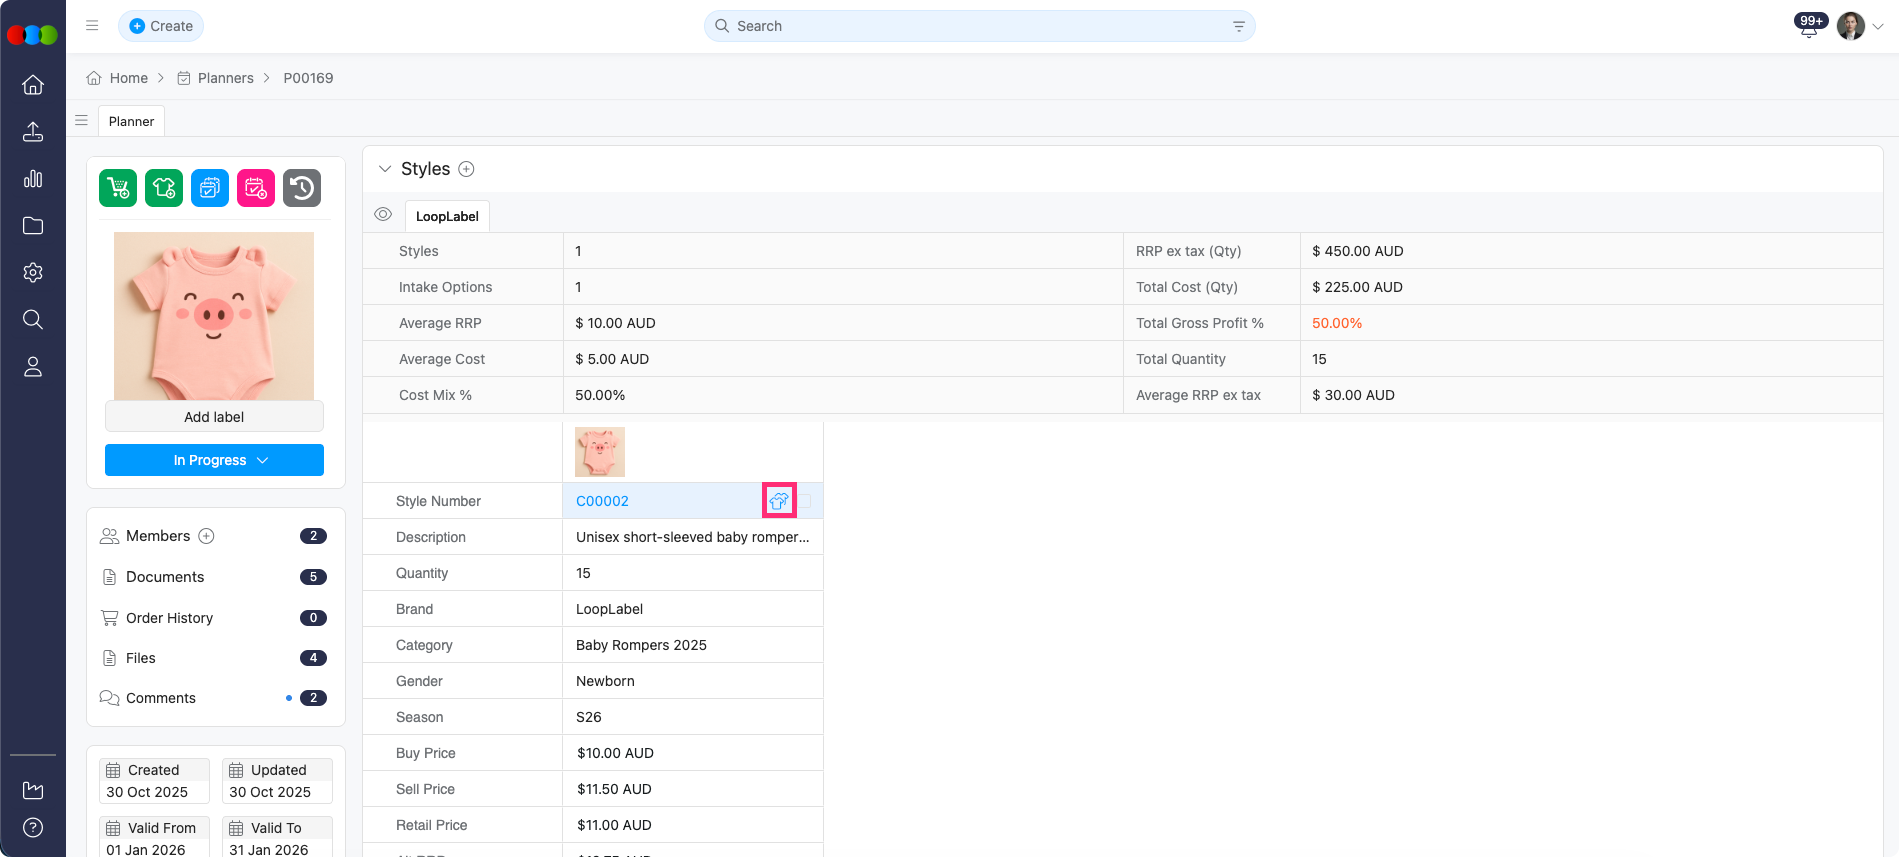Open the In Progress status dropdown
This screenshot has height=857, width=1899.
[214, 460]
